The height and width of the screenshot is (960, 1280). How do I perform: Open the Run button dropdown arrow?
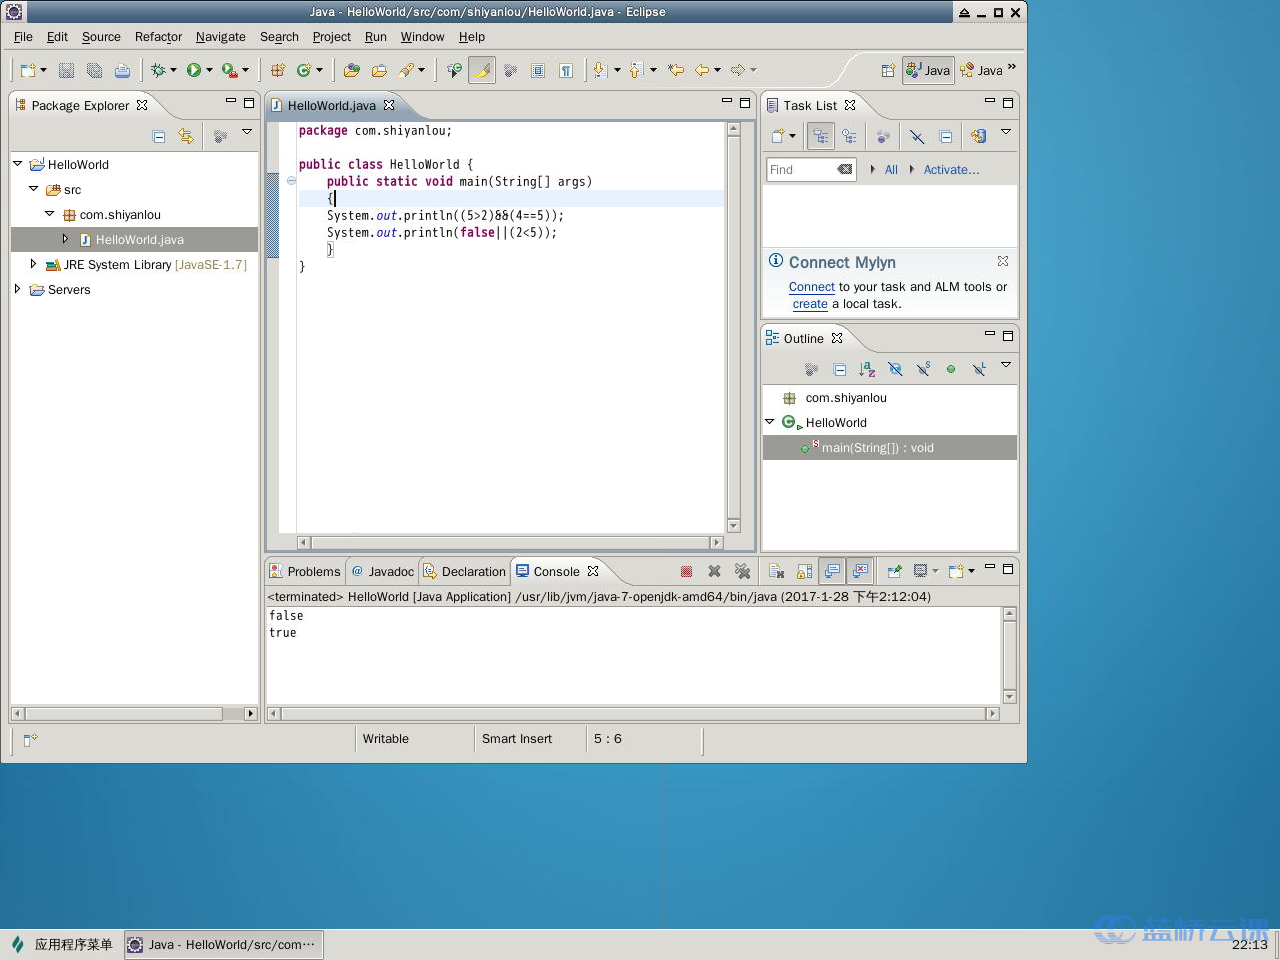pos(209,70)
